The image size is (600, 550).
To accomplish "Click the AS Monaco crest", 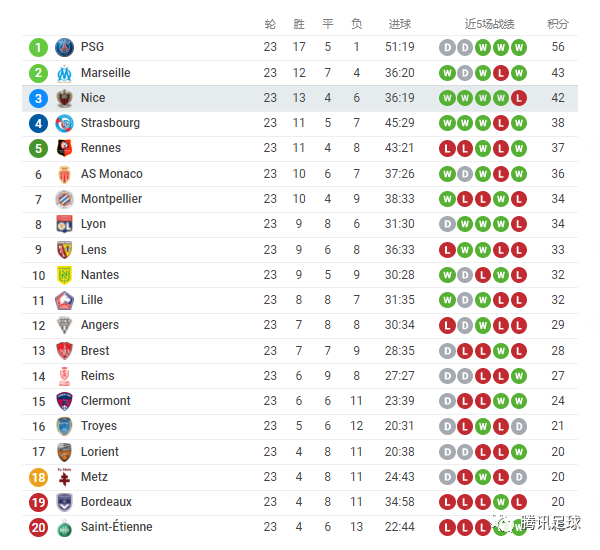I will (64, 174).
